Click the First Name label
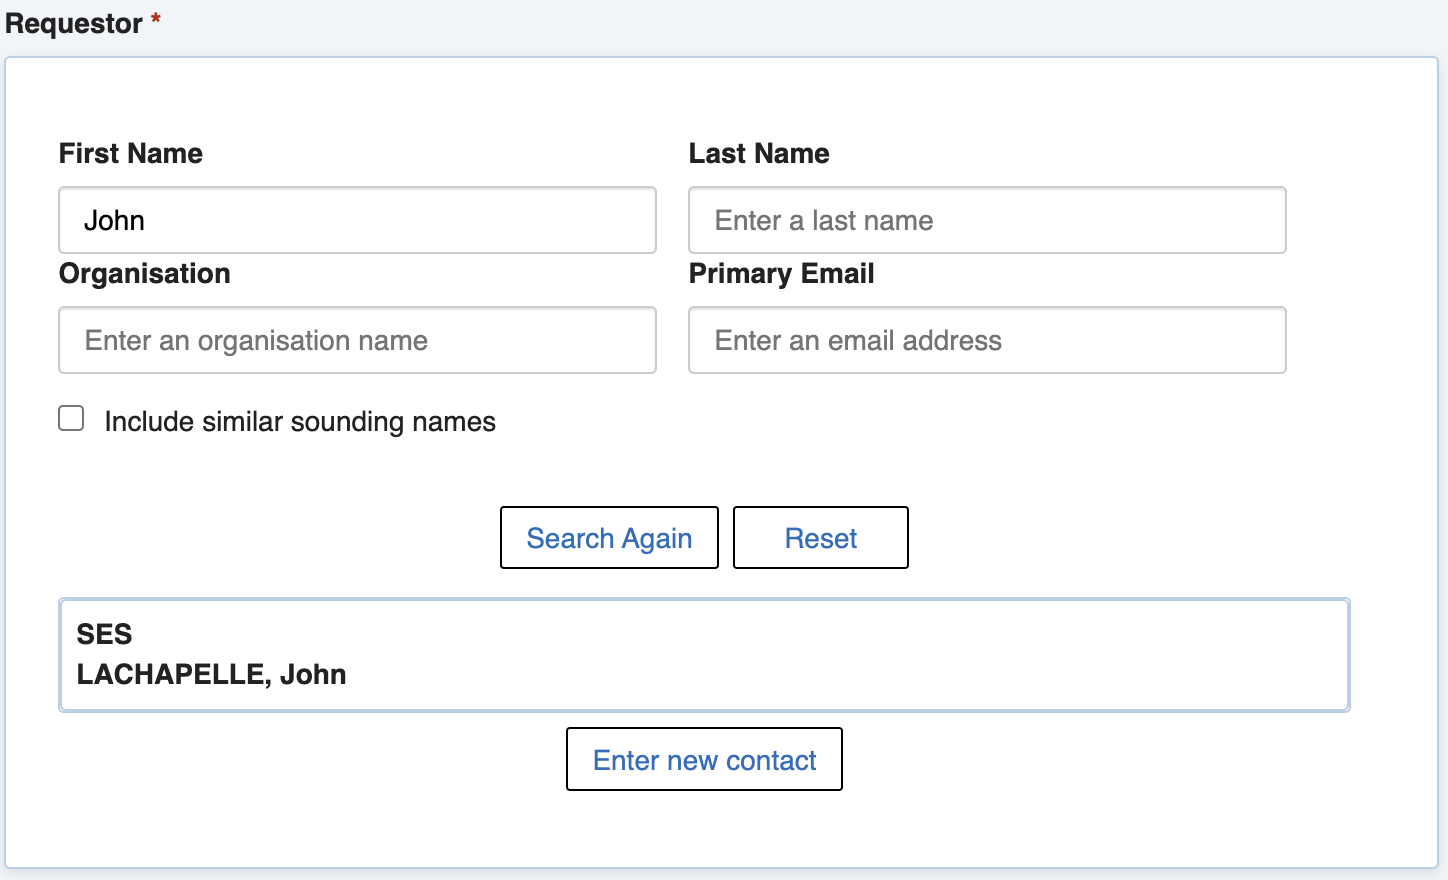The width and height of the screenshot is (1448, 880). click(131, 153)
